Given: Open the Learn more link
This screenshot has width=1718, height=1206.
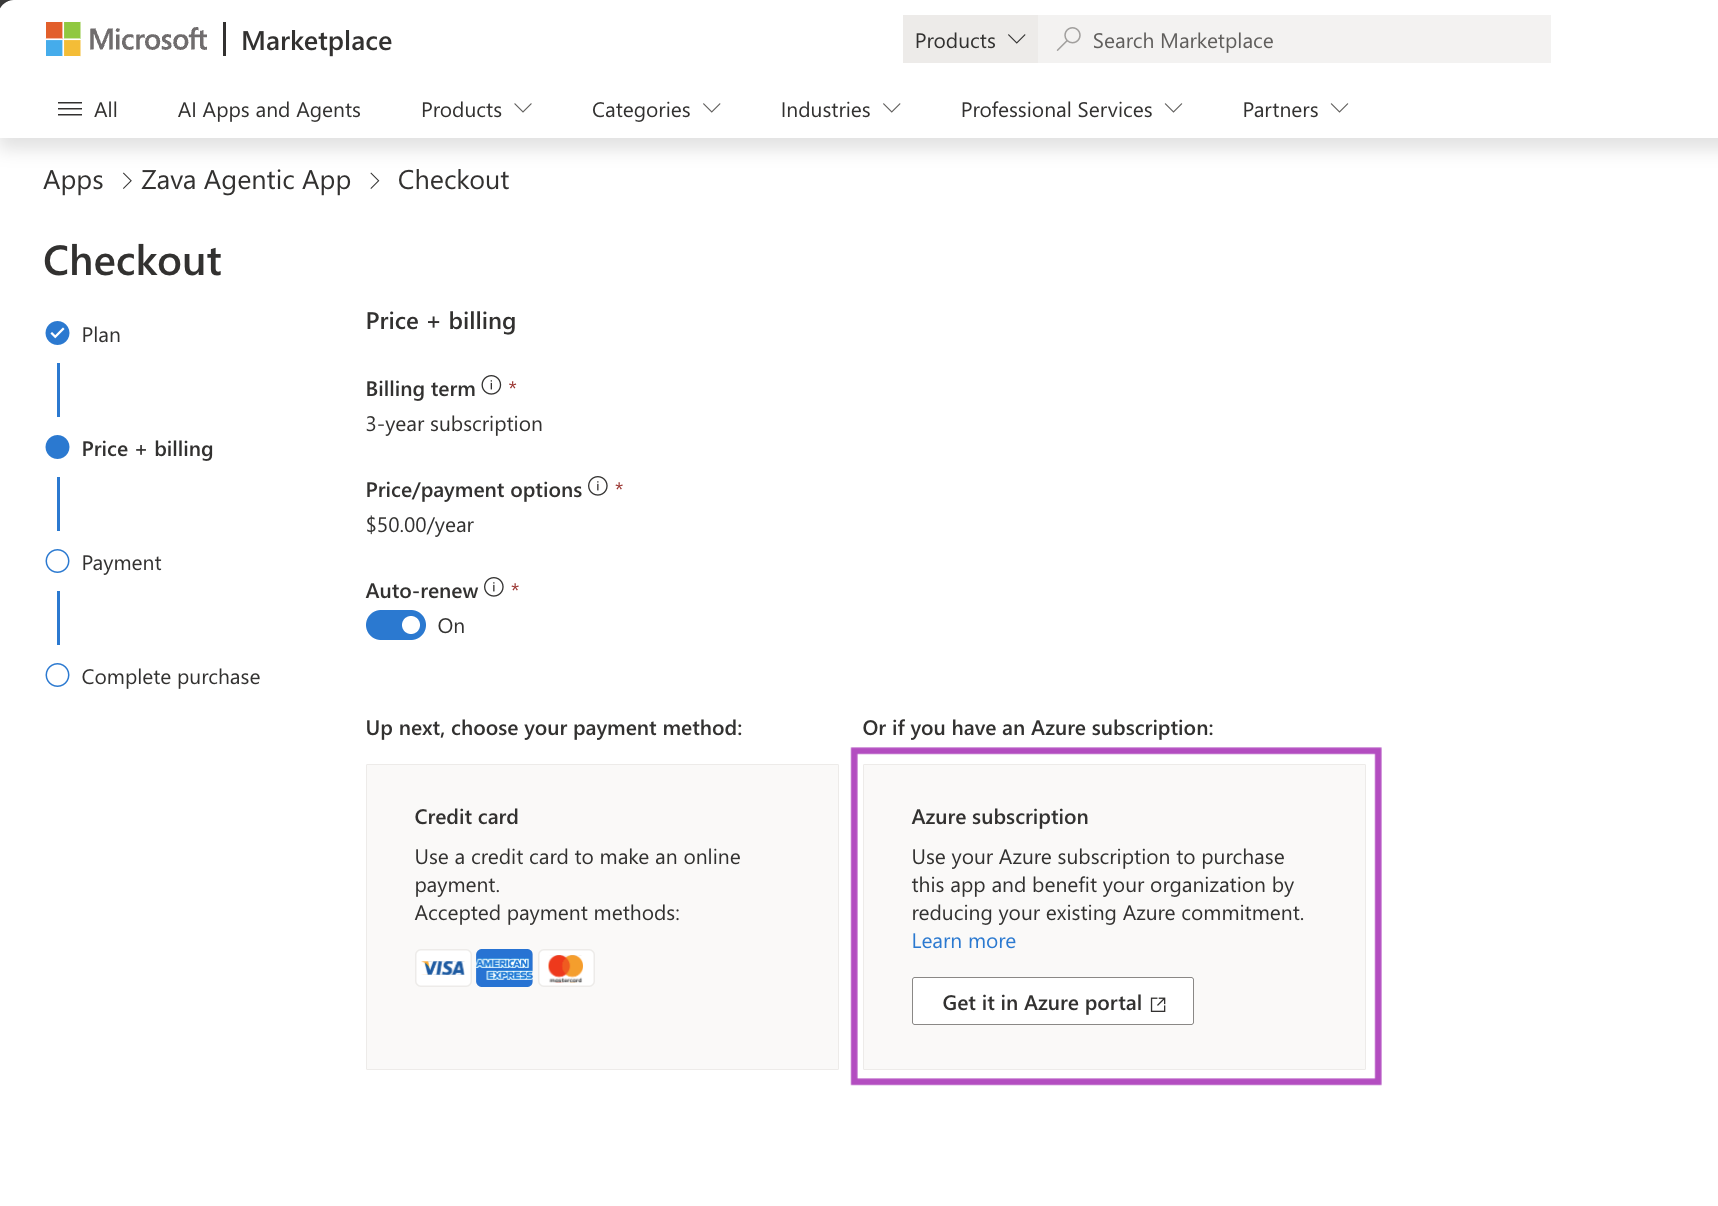Looking at the screenshot, I should point(962,940).
